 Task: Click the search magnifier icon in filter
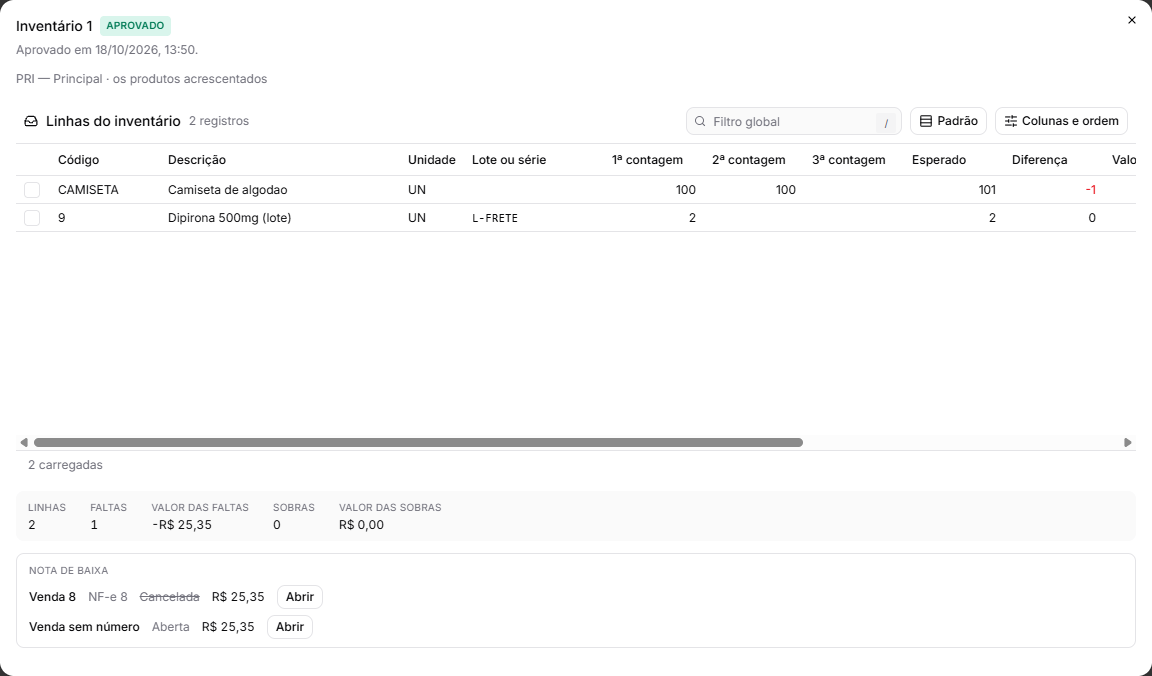[x=700, y=121]
